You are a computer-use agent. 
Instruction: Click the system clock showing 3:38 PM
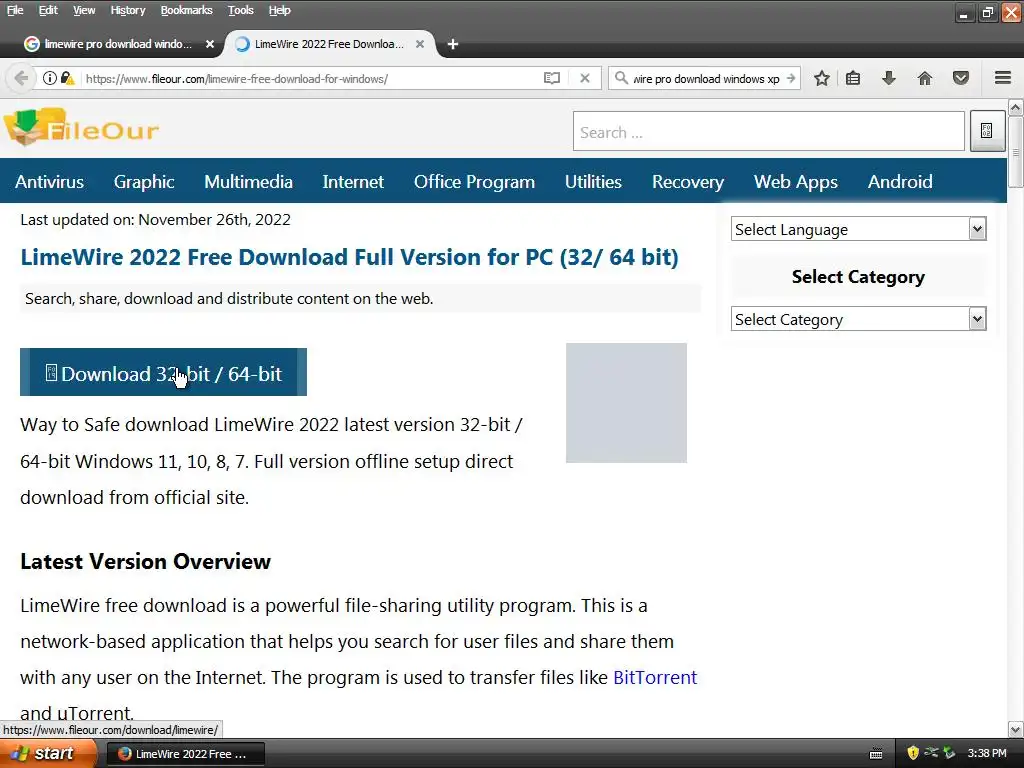pos(987,753)
